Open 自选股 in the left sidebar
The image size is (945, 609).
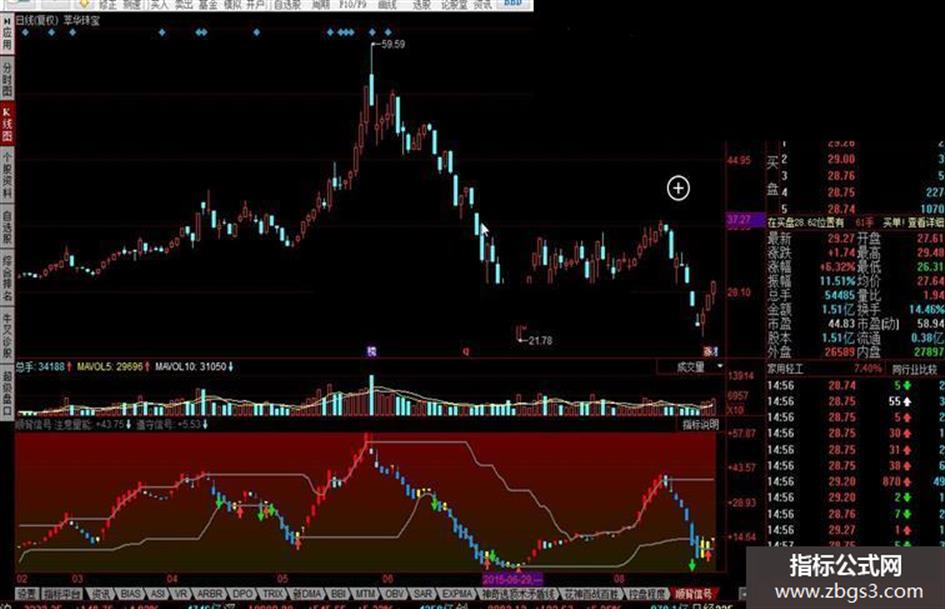point(7,227)
